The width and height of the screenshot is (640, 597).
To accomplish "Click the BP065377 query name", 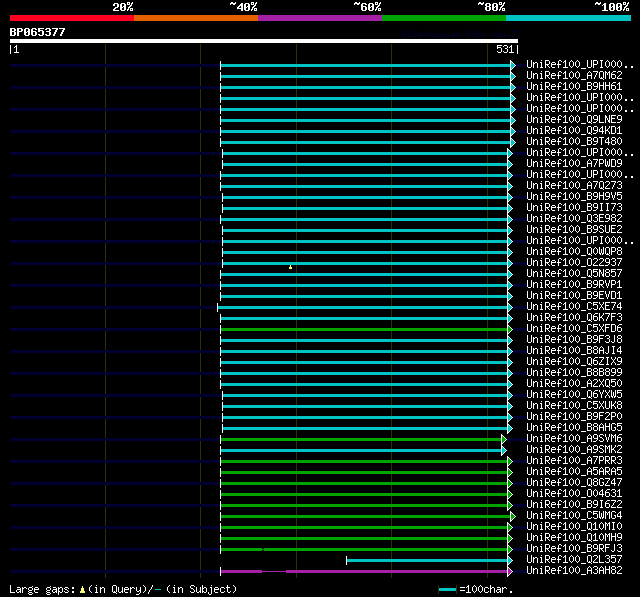I will (37, 32).
